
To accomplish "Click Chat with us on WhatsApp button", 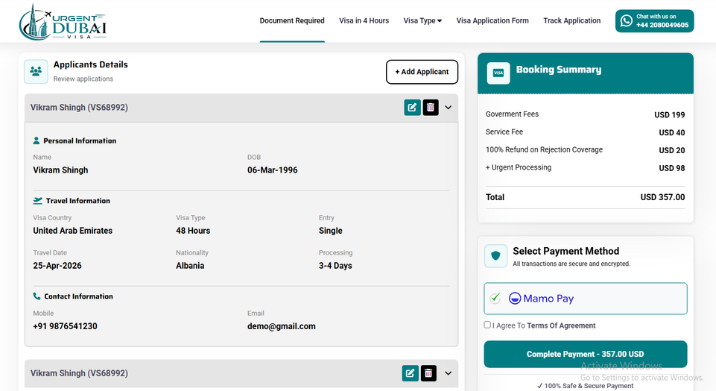I will click(654, 21).
